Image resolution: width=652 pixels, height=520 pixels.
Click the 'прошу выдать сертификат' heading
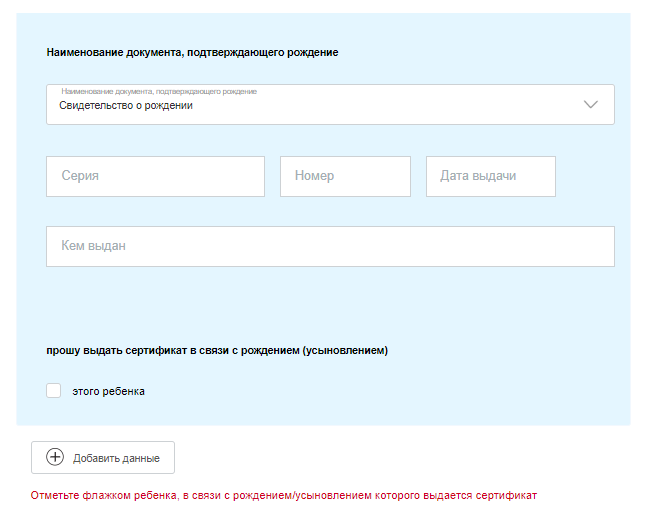pyautogui.click(x=217, y=351)
